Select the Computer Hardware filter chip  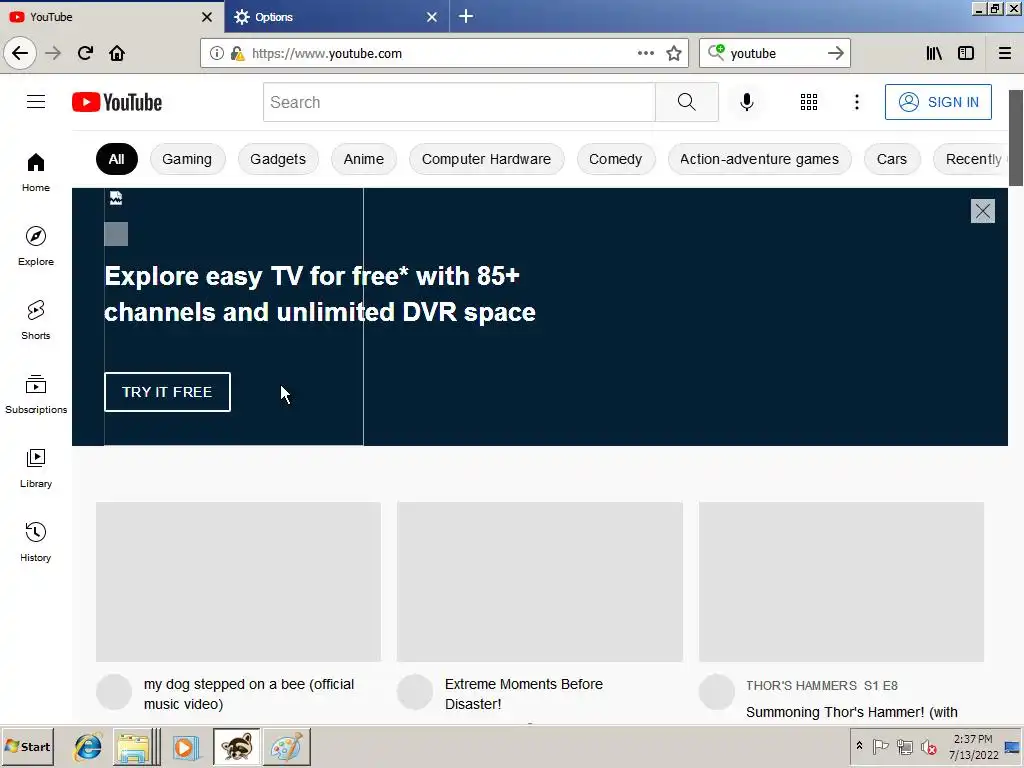[x=487, y=159]
